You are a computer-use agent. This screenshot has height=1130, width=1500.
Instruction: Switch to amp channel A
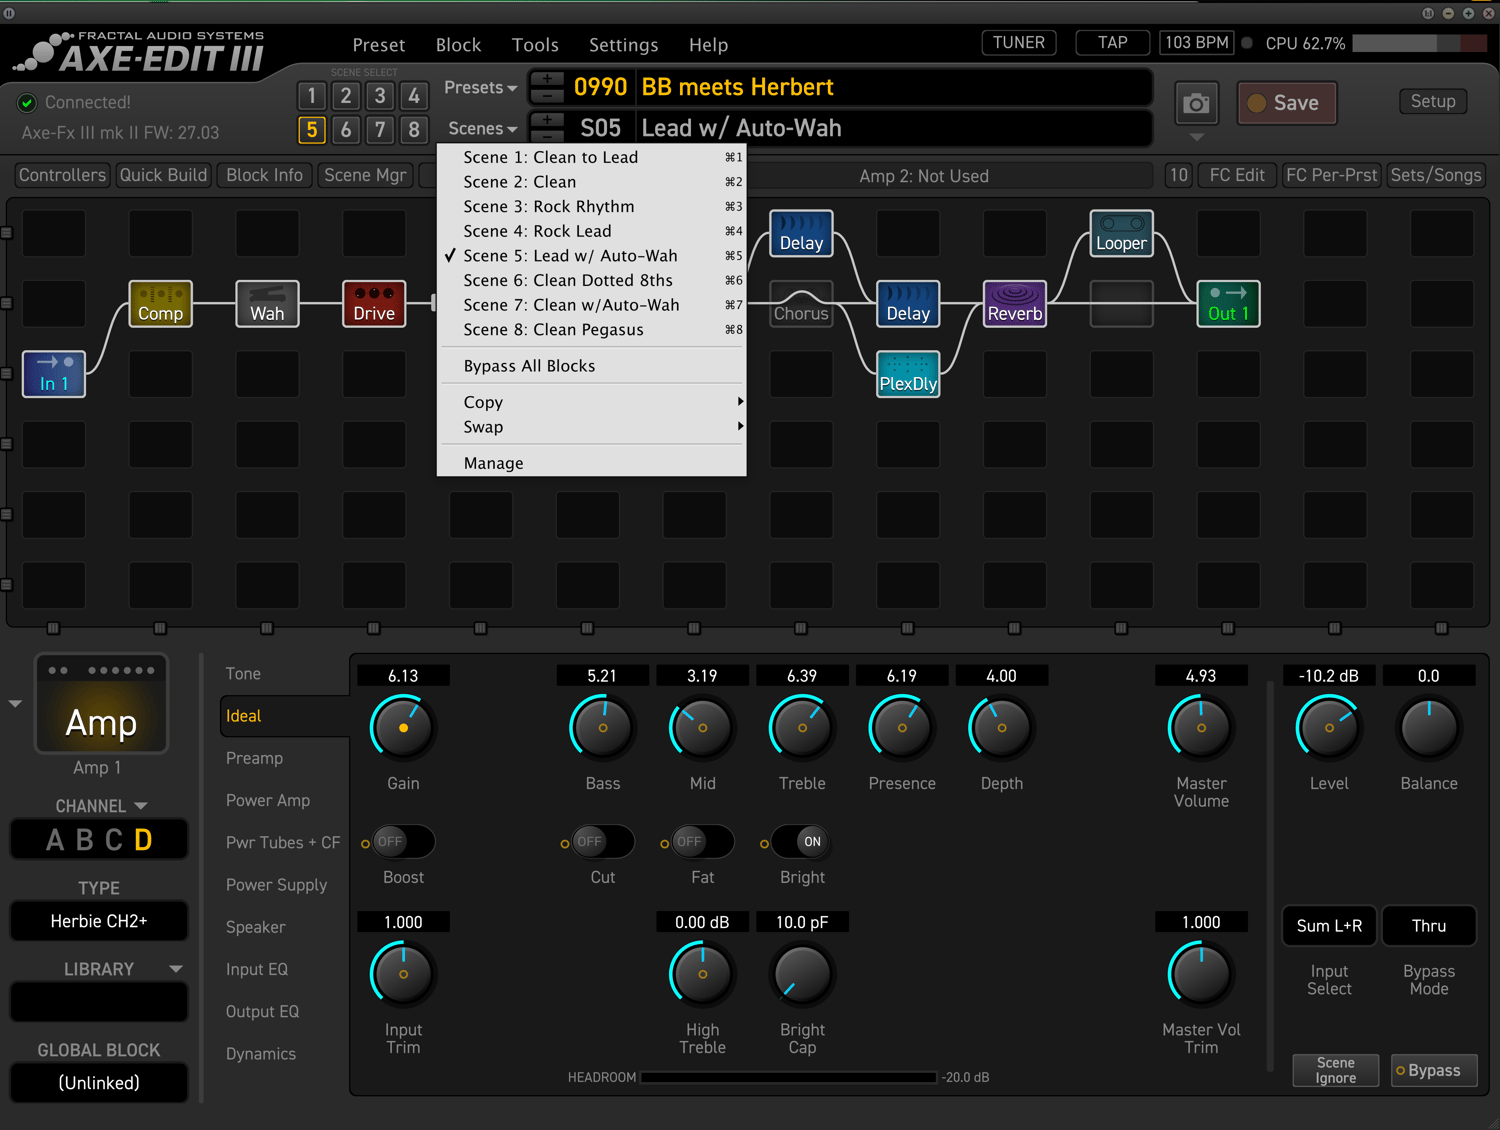(x=55, y=840)
